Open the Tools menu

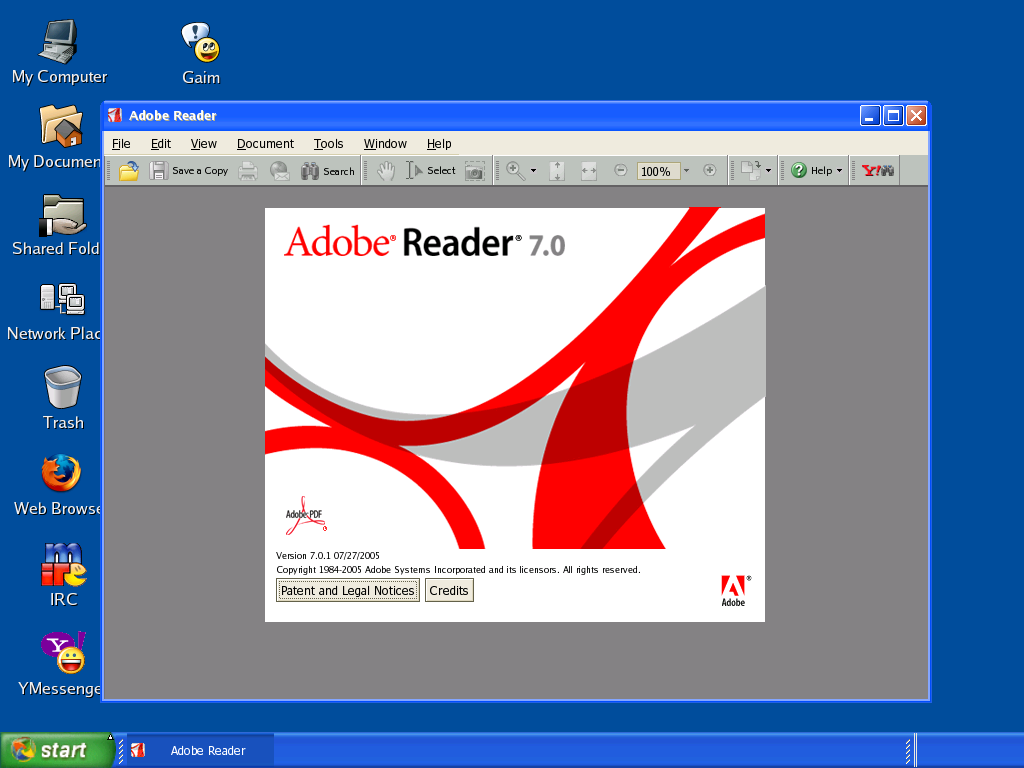pos(328,144)
